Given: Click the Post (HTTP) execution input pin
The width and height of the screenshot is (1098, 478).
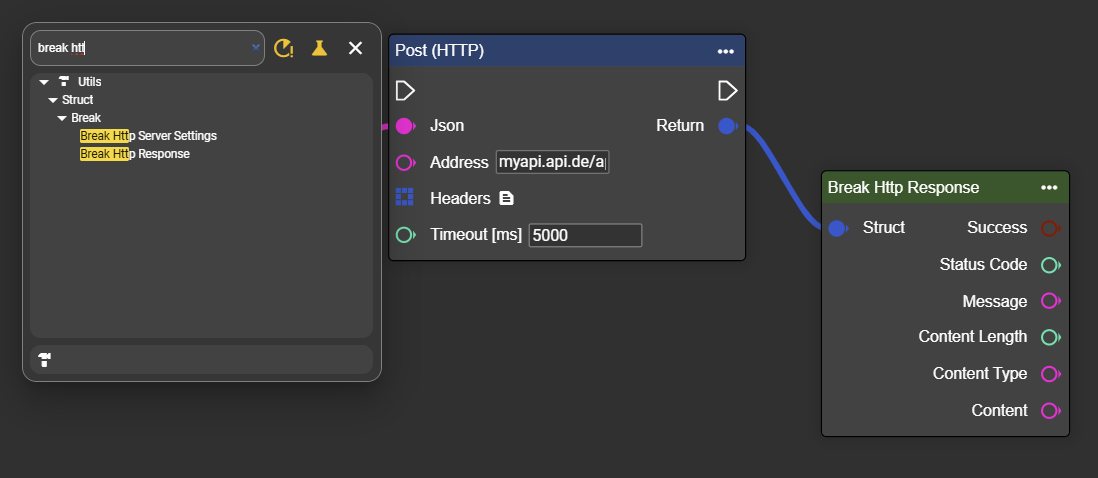Looking at the screenshot, I should (405, 91).
